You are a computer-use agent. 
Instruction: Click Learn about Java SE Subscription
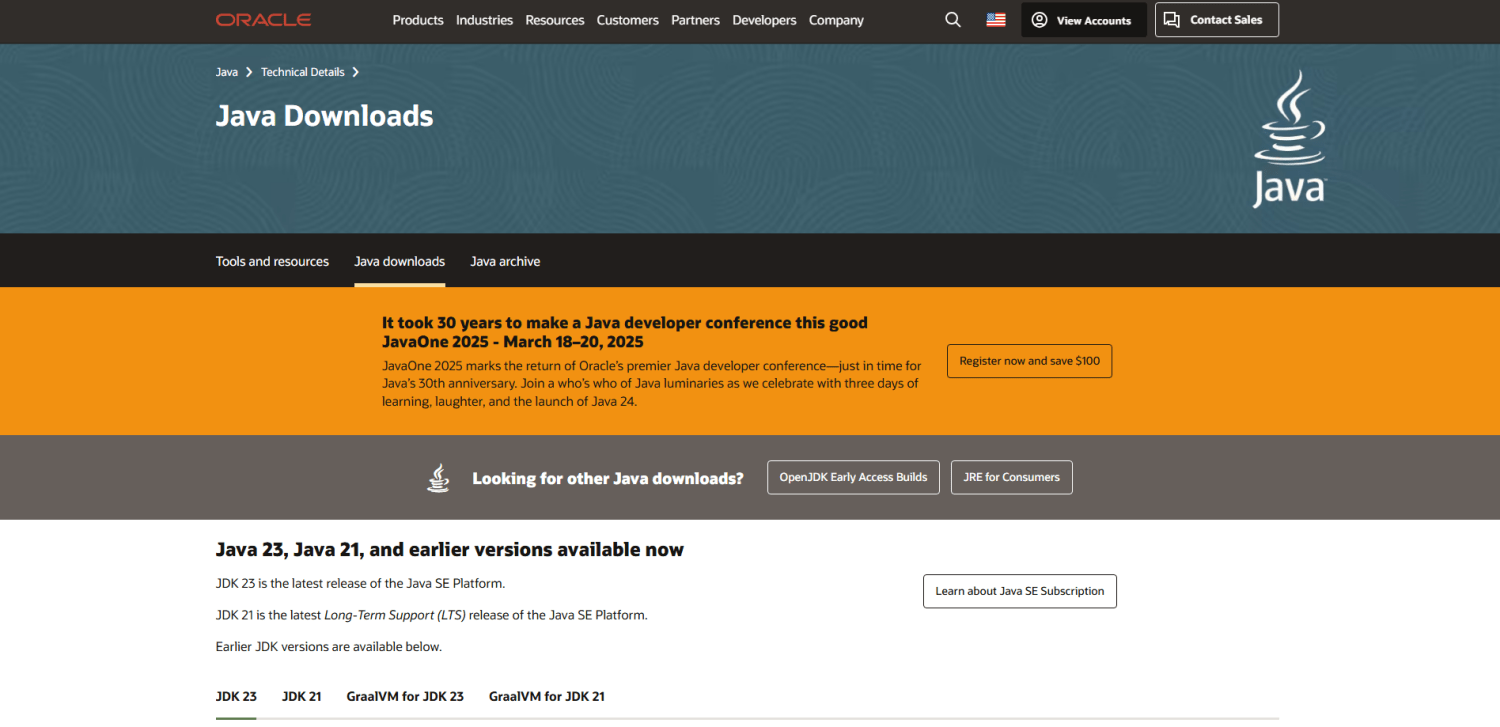(x=1019, y=591)
